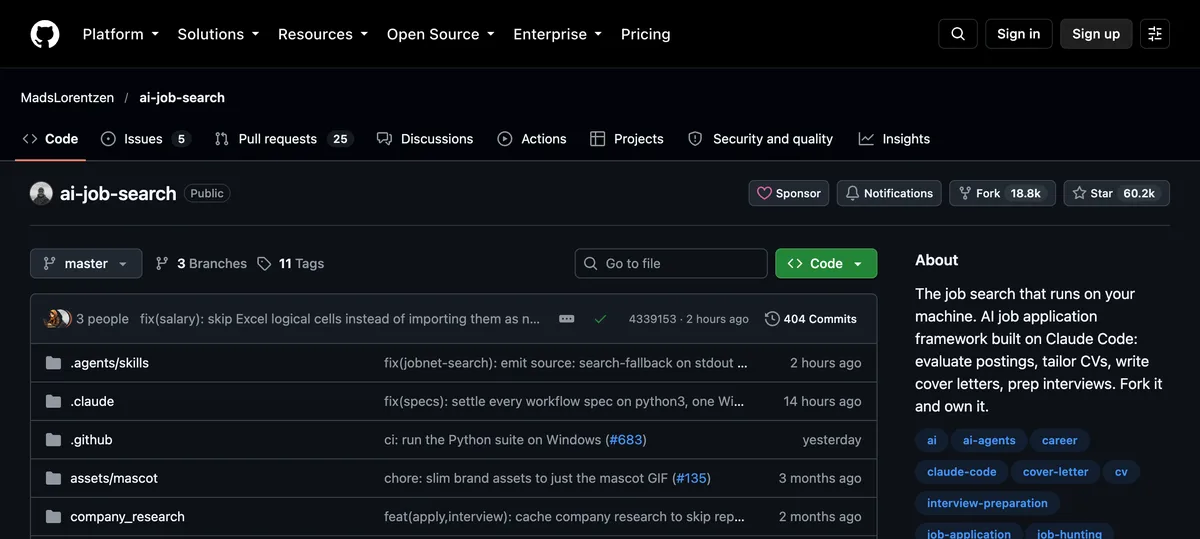Click the ai topic tag

point(932,440)
